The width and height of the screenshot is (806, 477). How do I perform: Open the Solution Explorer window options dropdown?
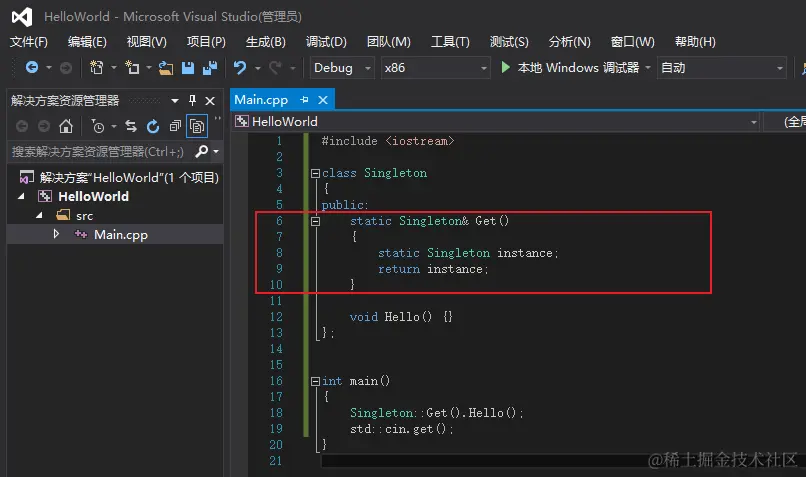[175, 101]
